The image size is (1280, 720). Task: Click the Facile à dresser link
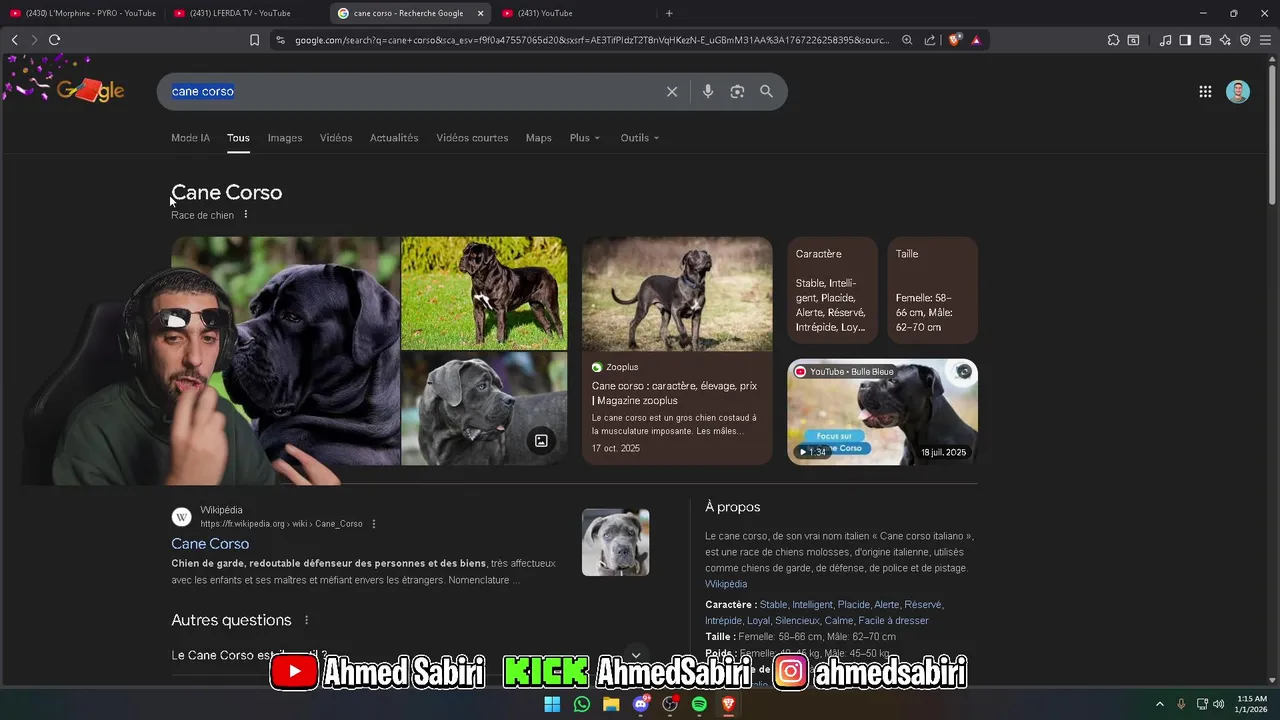tap(893, 621)
